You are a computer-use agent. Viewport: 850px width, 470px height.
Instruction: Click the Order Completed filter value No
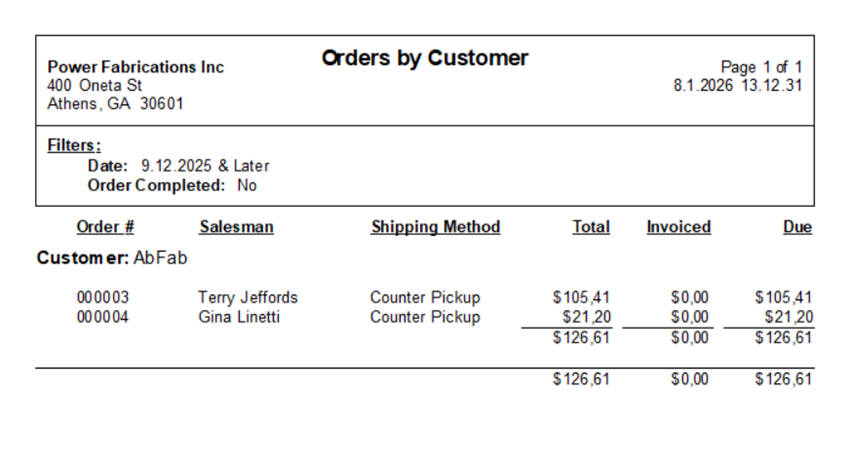[247, 185]
